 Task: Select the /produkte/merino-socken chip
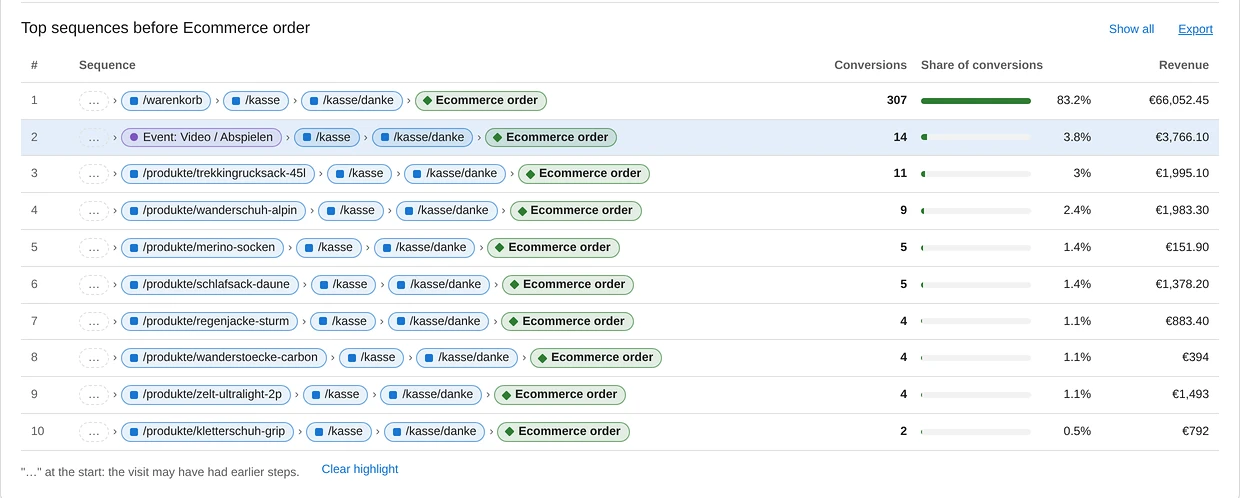203,247
